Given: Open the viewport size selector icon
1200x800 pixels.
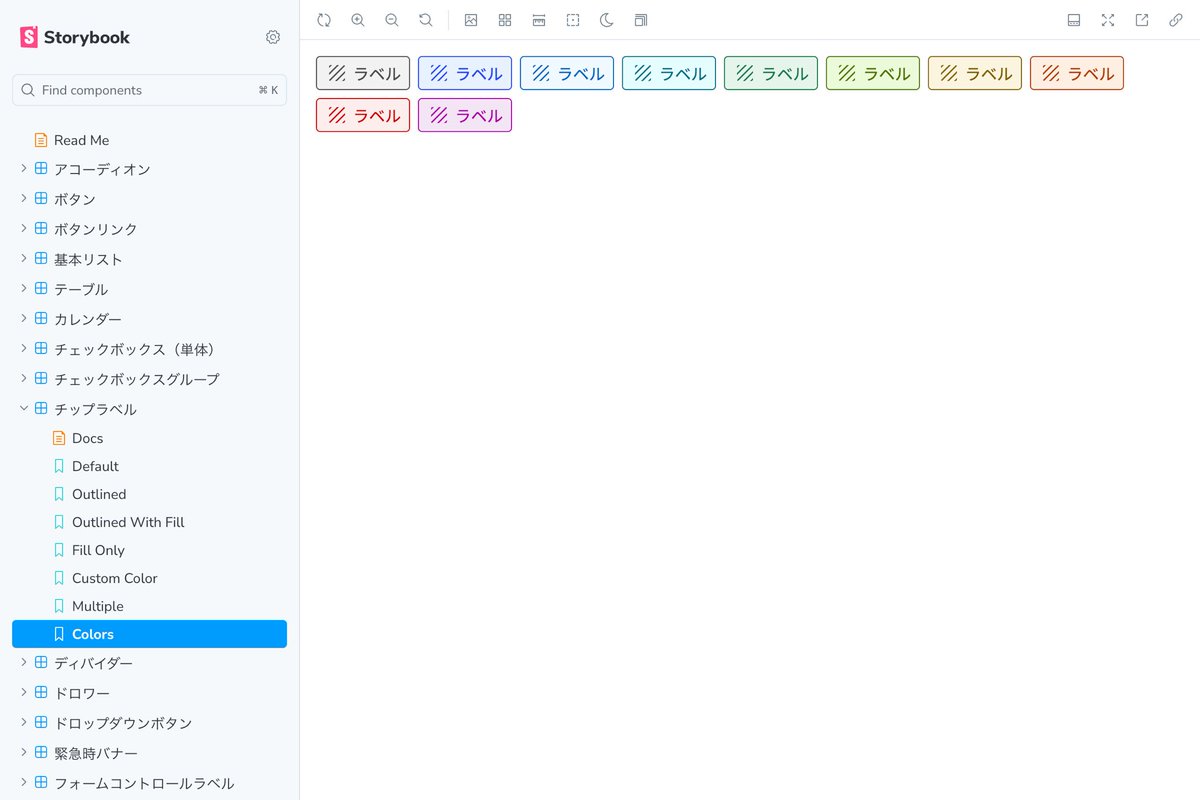Looking at the screenshot, I should pos(641,20).
